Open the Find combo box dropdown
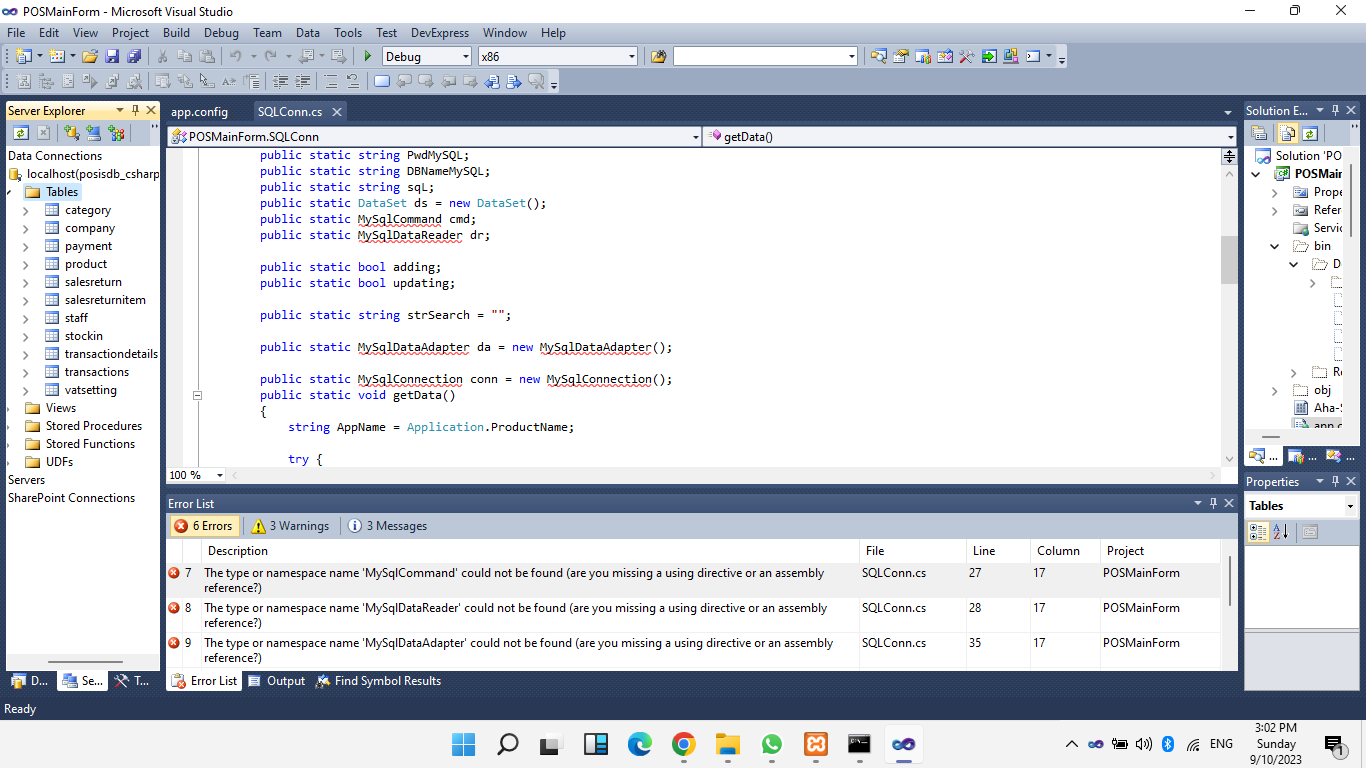 [852, 57]
